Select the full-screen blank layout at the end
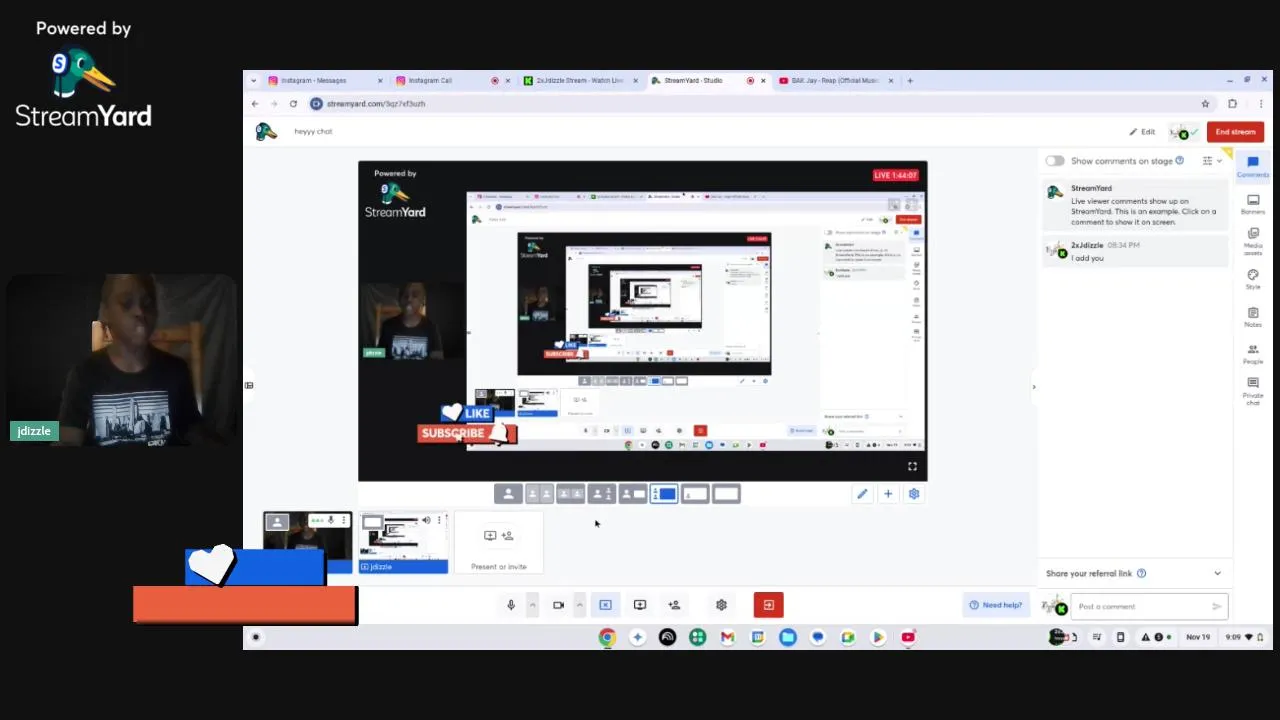The width and height of the screenshot is (1280, 720). tap(726, 494)
